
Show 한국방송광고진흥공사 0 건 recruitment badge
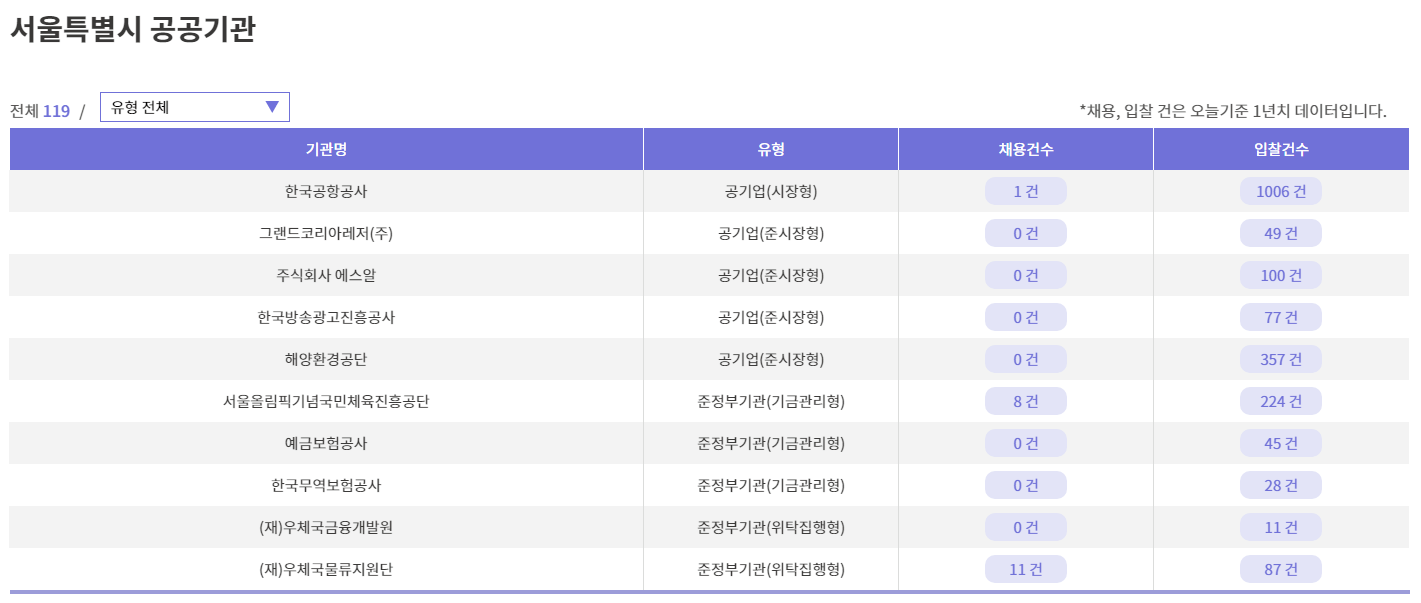point(1026,317)
